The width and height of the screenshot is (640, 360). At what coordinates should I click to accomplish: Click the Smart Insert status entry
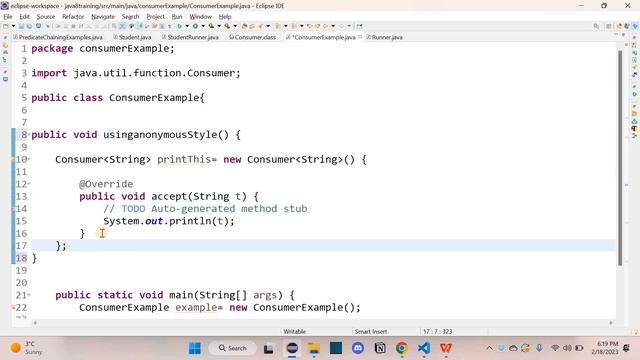click(371, 331)
